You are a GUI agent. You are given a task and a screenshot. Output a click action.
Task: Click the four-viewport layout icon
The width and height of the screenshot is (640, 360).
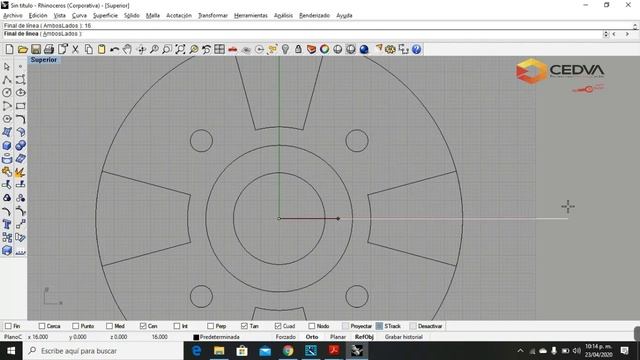[220, 49]
